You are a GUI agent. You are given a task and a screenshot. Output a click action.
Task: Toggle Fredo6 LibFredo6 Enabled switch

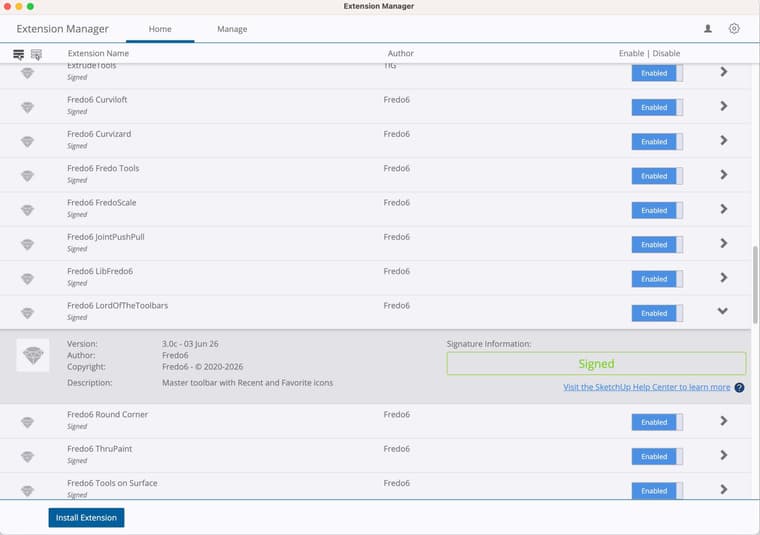click(x=657, y=279)
